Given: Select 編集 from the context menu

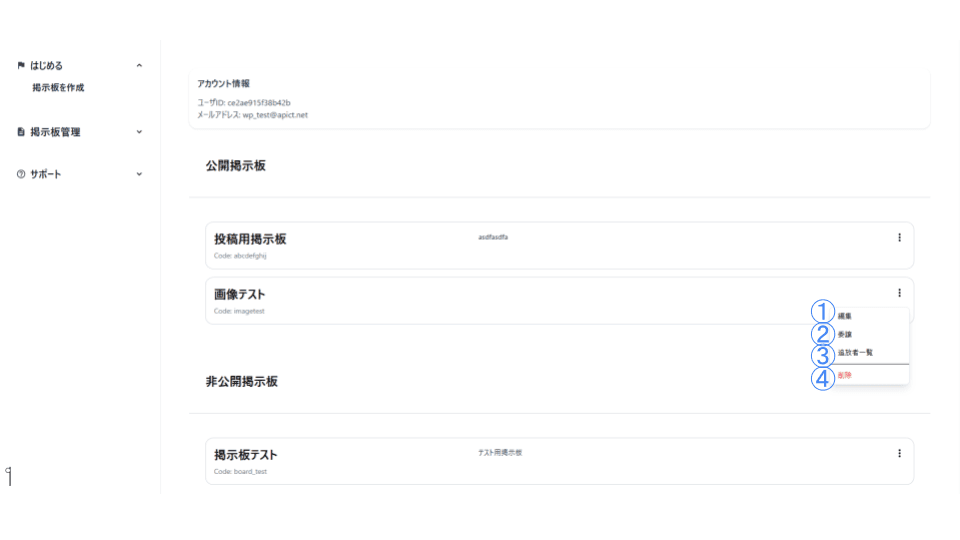Looking at the screenshot, I should [x=846, y=316].
